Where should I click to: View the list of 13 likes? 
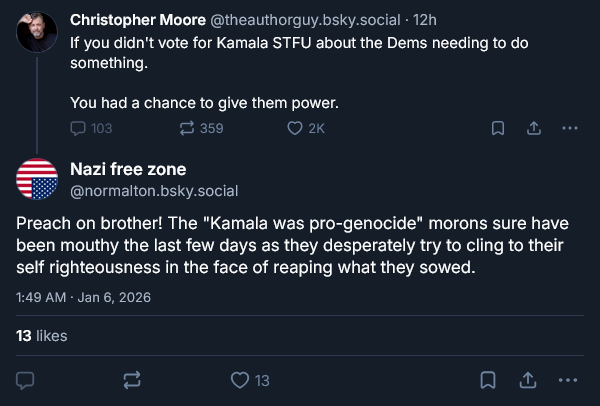click(42, 336)
